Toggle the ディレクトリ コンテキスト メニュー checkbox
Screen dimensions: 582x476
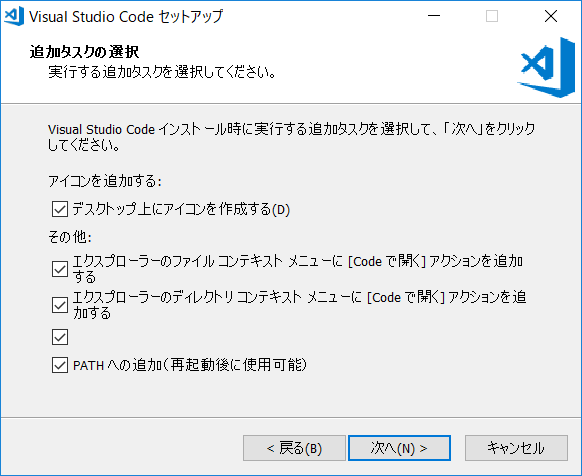pos(60,305)
